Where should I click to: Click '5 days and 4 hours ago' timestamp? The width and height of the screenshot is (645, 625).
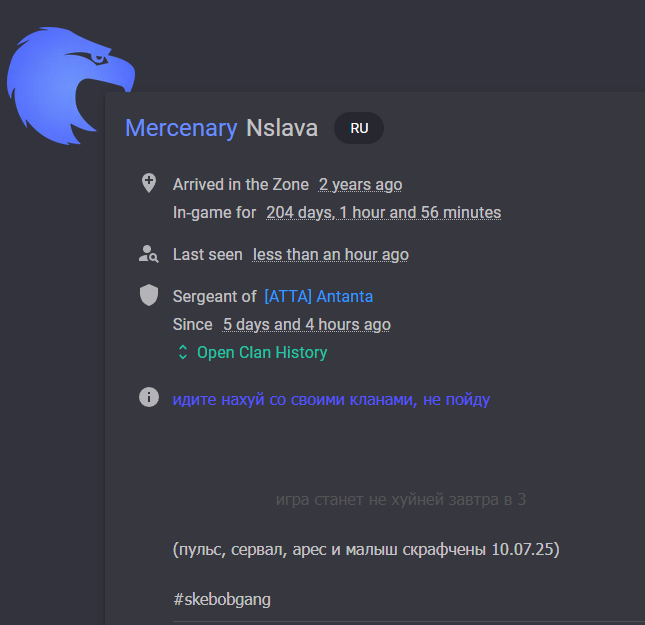306,325
